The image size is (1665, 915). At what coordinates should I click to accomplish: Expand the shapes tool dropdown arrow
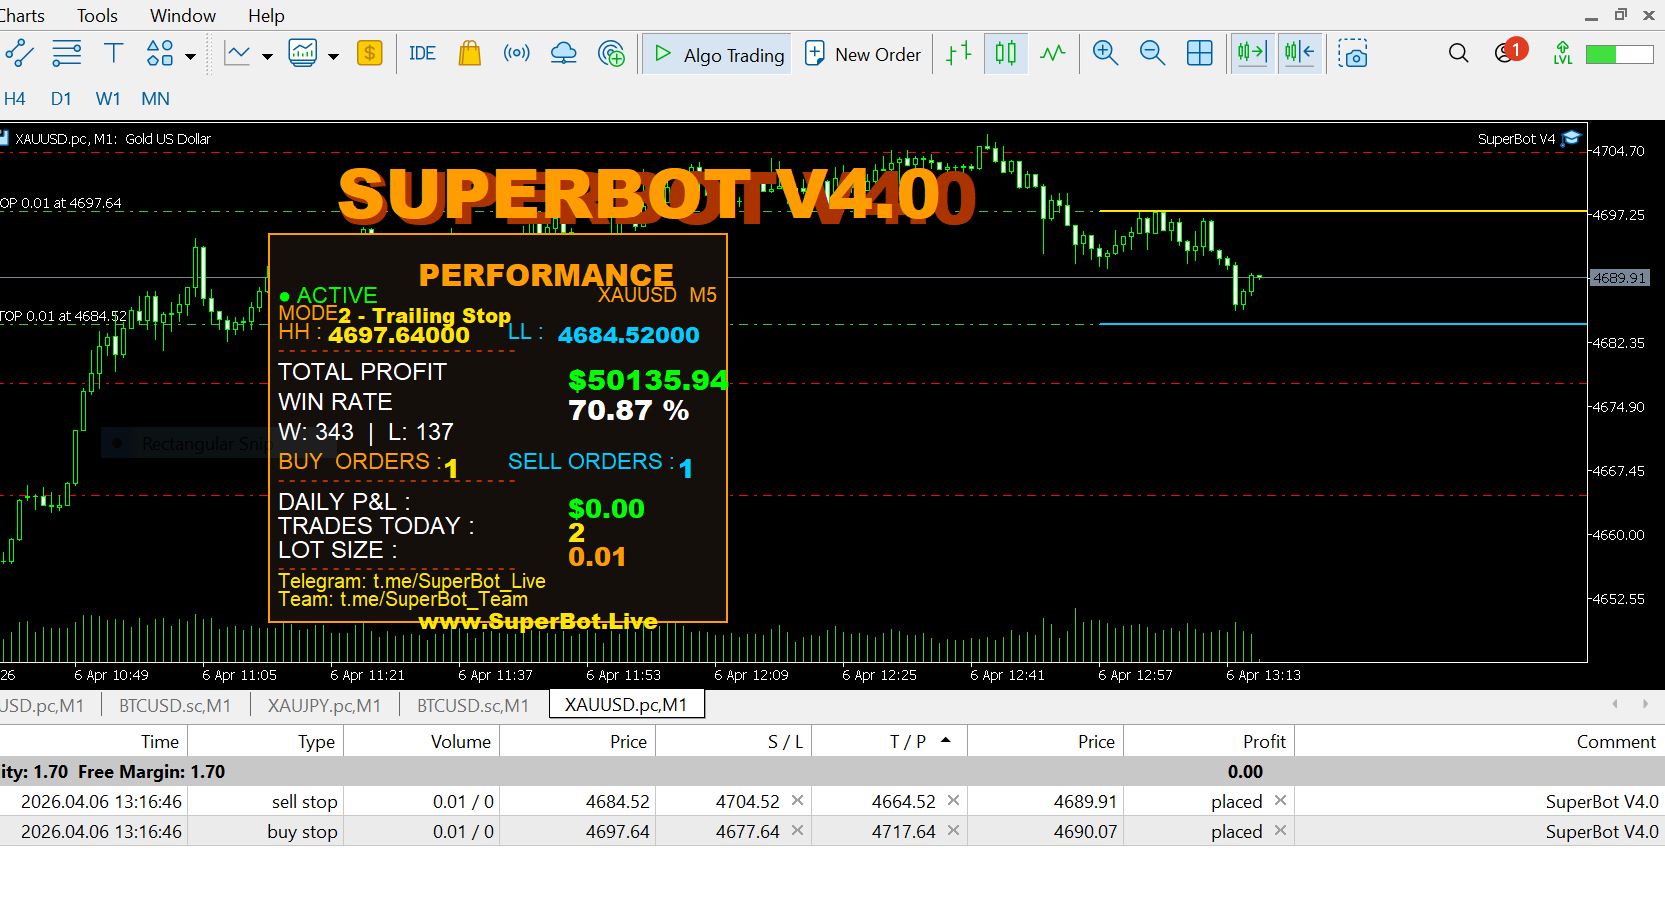pos(190,56)
